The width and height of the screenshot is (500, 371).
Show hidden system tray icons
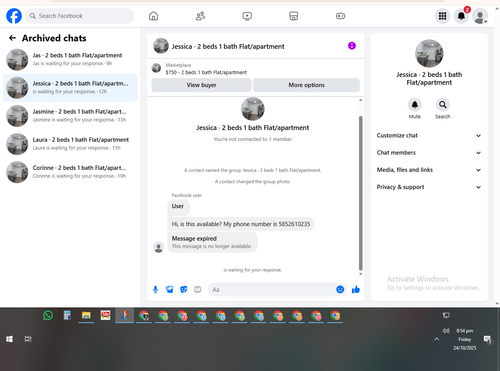436,339
